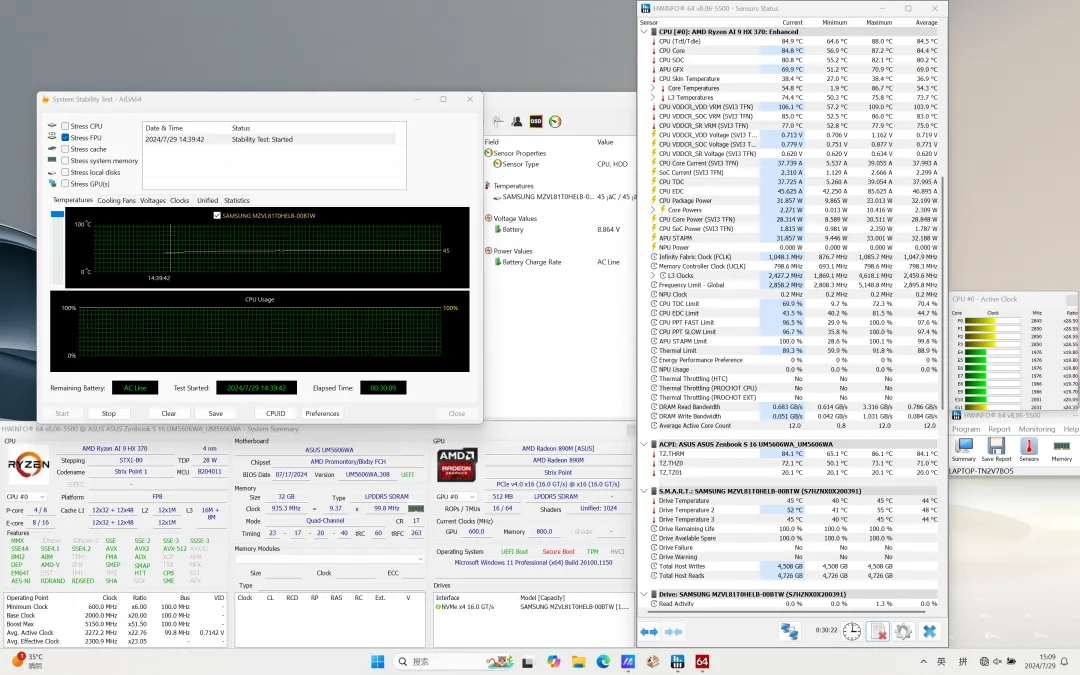Open HWiNFO taskbar icon

pos(678,662)
